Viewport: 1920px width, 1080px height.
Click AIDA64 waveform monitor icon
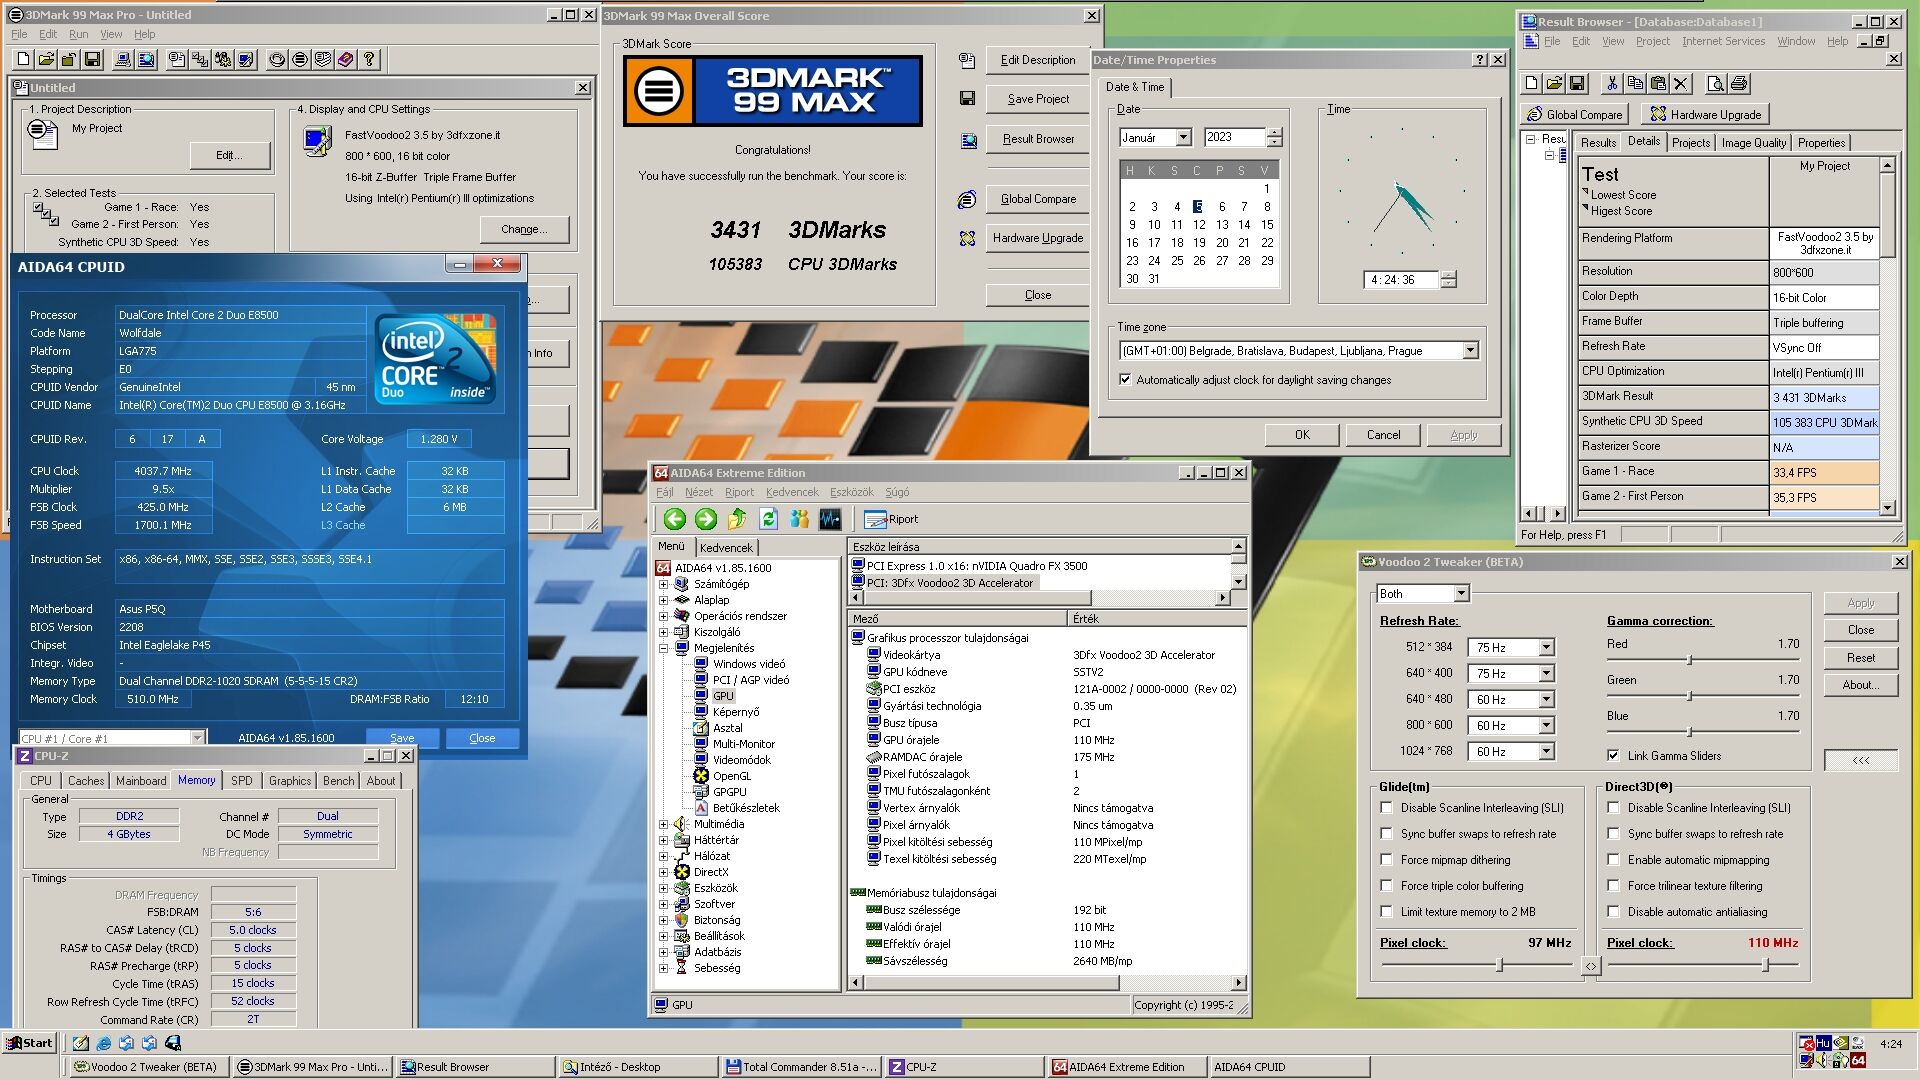[x=830, y=519]
